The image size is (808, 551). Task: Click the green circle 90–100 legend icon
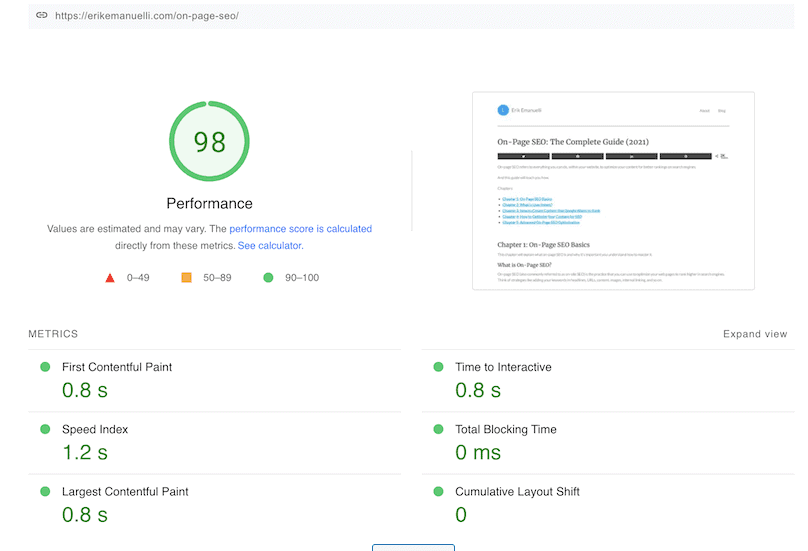268,278
